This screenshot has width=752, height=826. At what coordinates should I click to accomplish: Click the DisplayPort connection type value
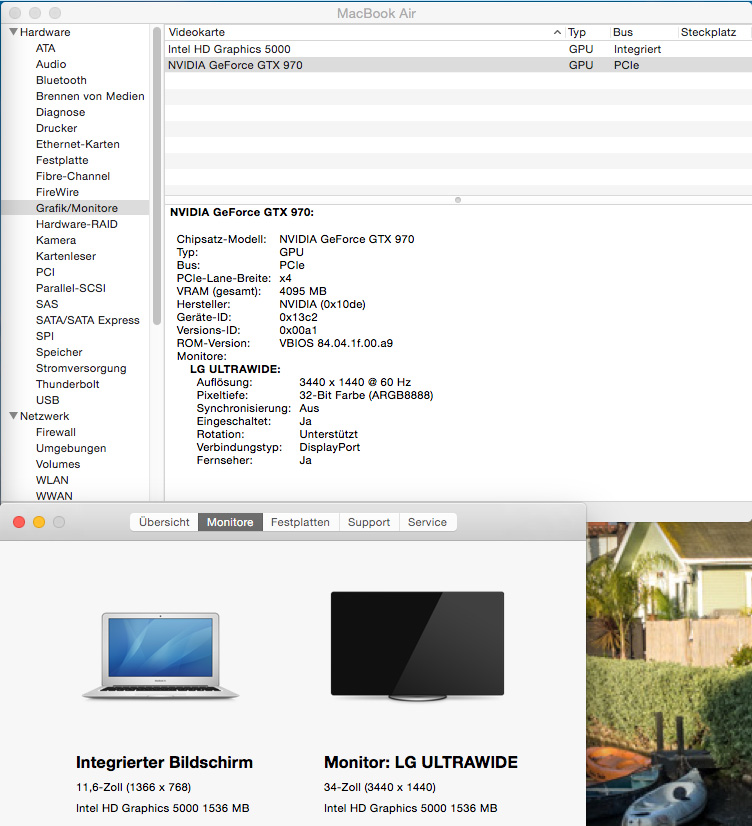330,447
